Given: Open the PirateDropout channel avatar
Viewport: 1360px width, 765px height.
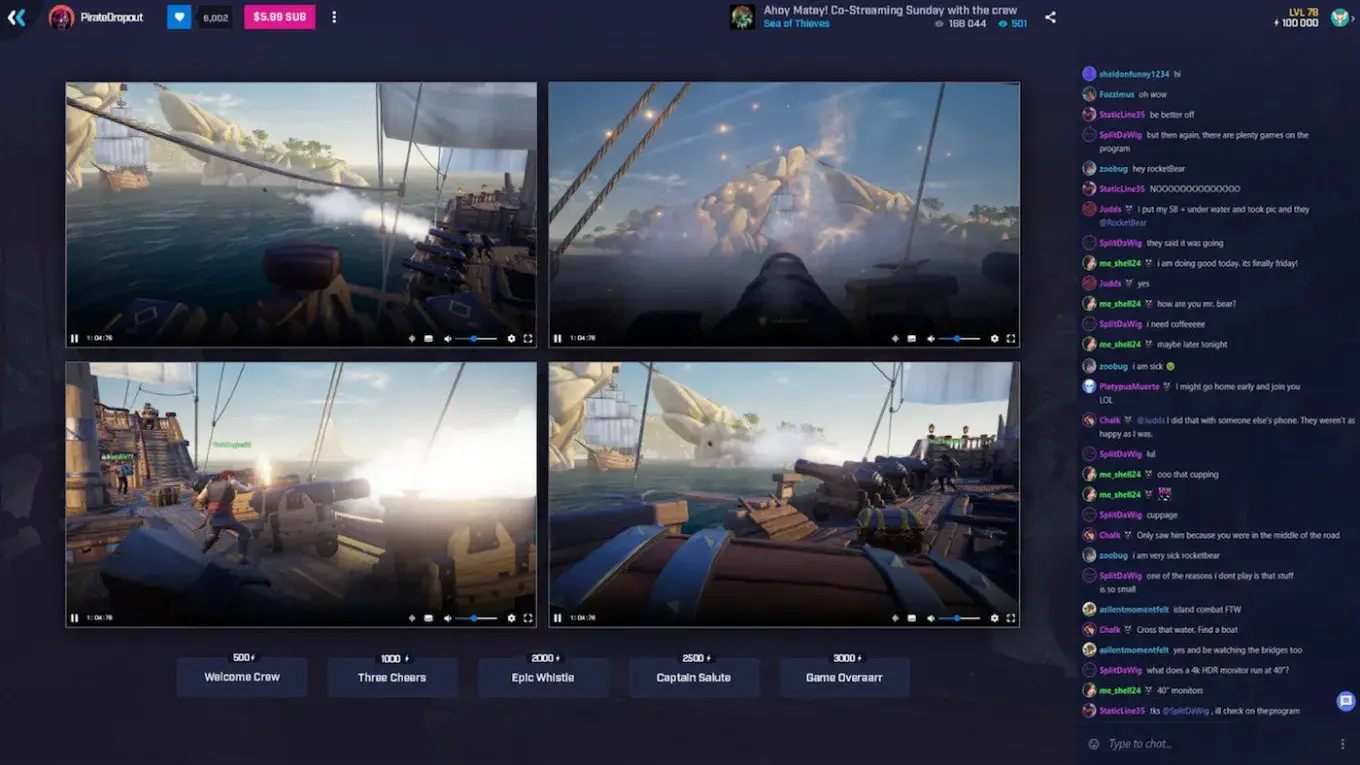Looking at the screenshot, I should [x=61, y=17].
